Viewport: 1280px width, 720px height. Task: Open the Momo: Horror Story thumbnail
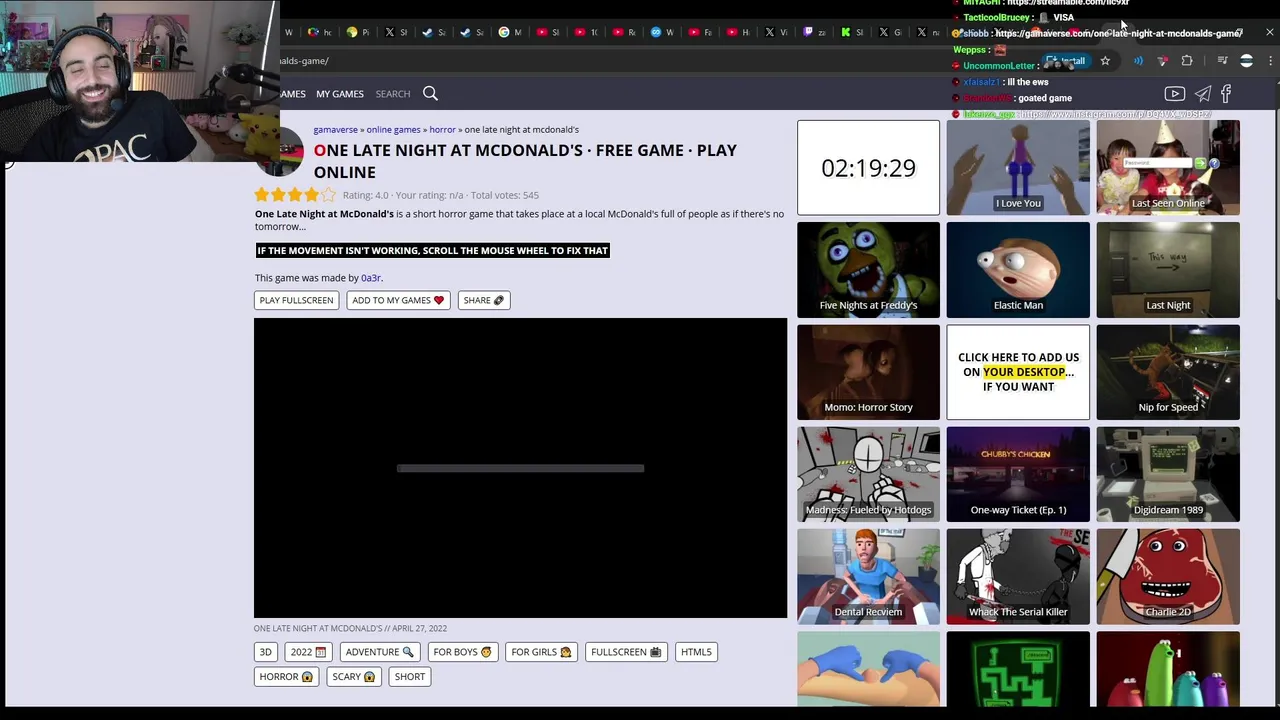click(x=868, y=372)
